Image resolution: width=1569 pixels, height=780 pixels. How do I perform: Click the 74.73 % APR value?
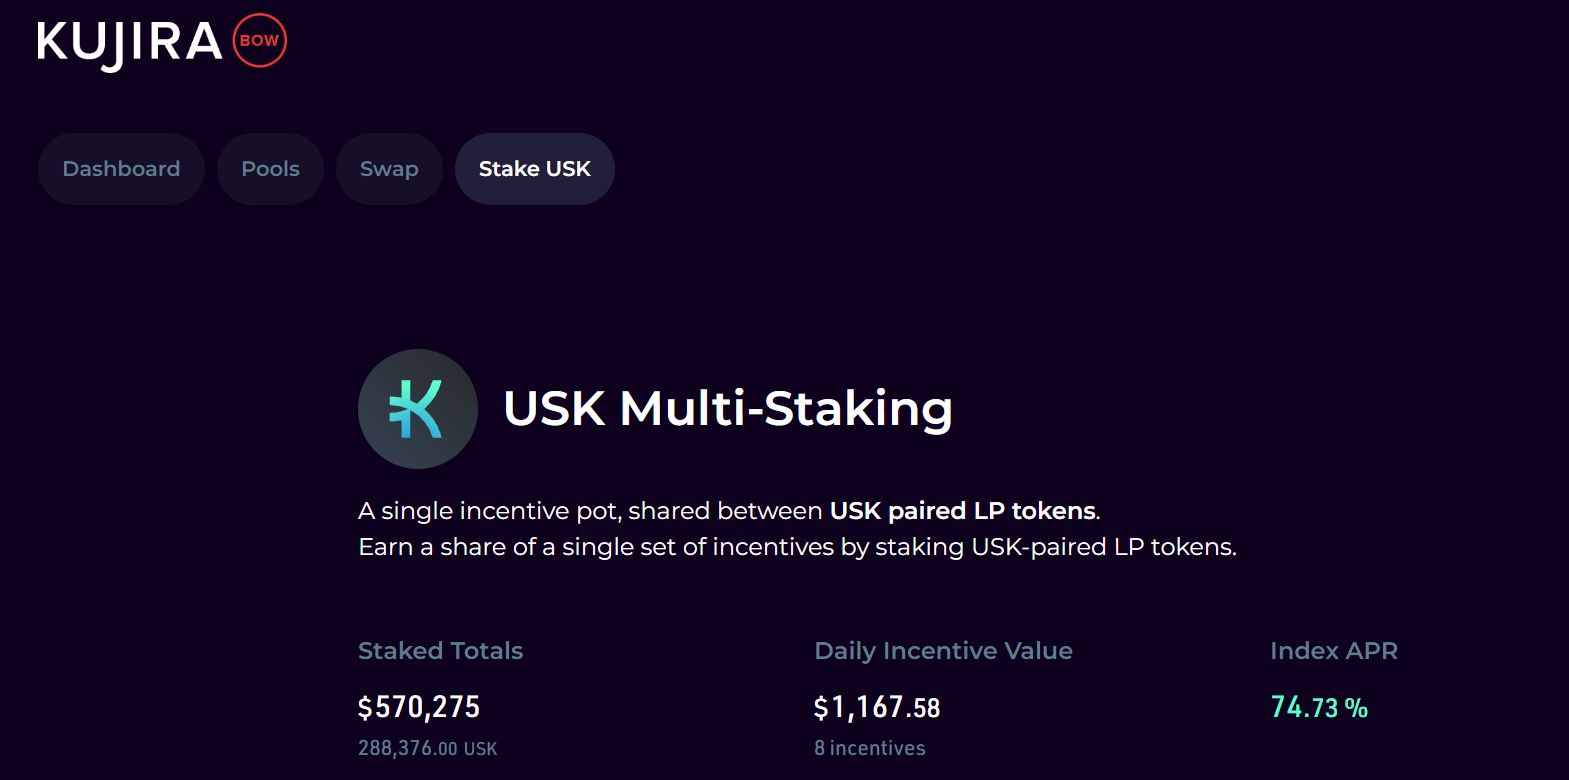(1305, 708)
